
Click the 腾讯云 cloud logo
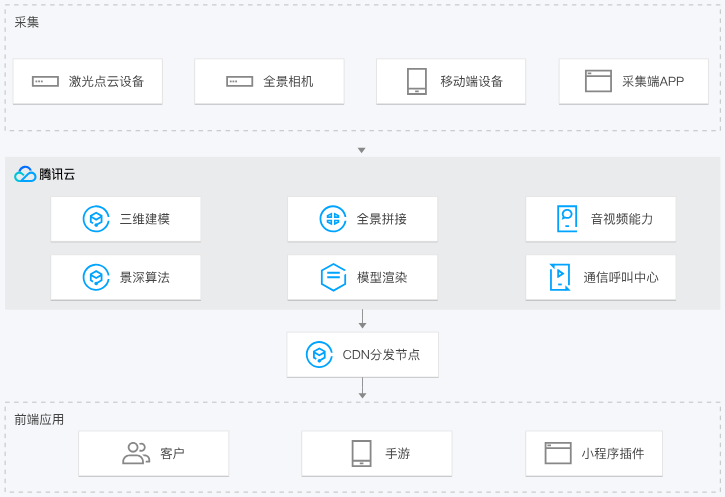(25, 174)
